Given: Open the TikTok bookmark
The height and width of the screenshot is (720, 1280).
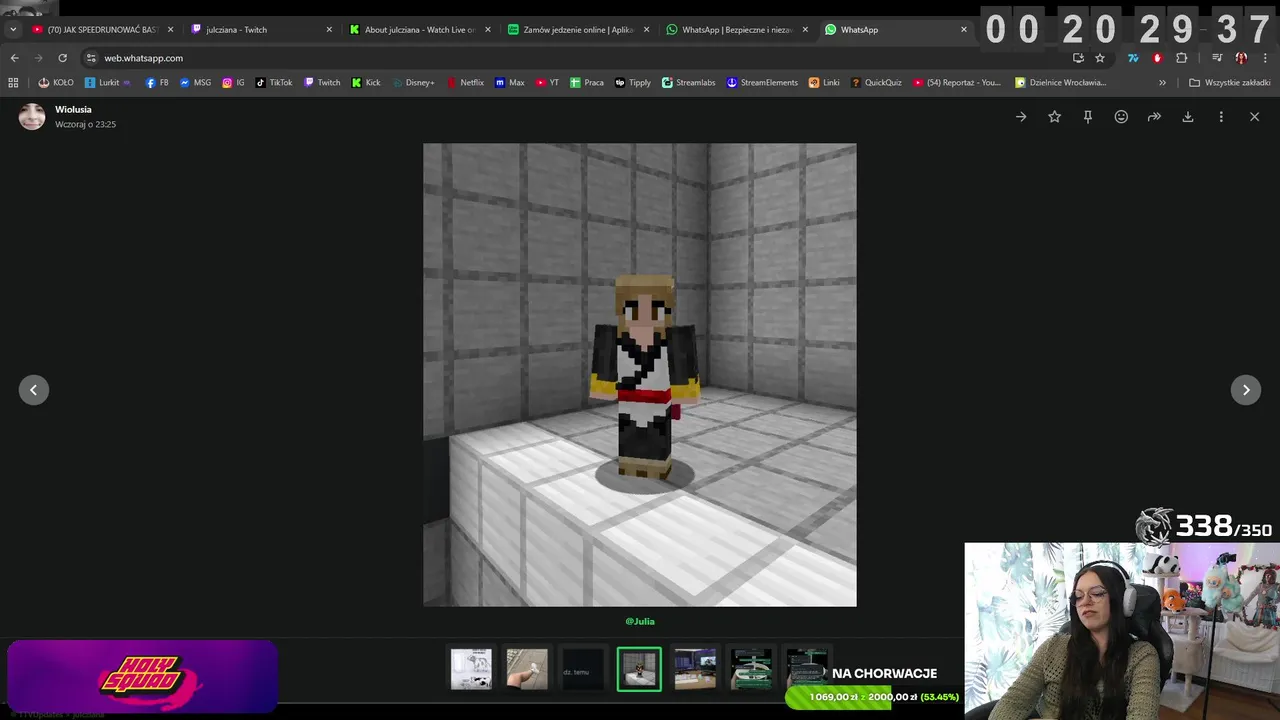Looking at the screenshot, I should click(x=274, y=83).
